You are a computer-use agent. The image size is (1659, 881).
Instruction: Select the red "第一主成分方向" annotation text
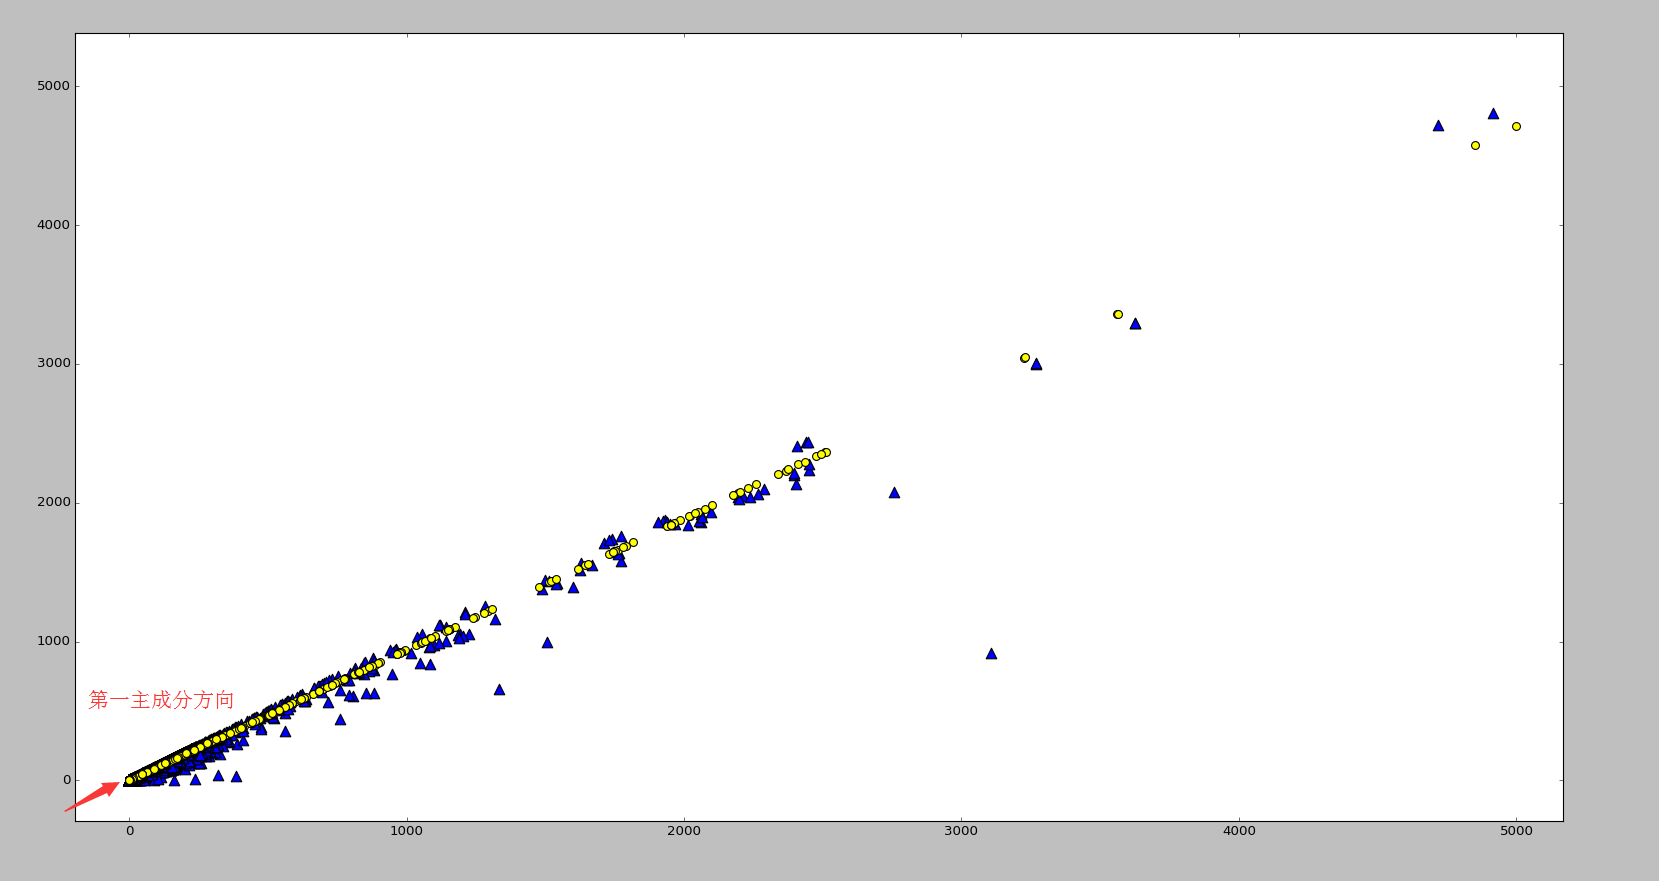click(x=161, y=700)
